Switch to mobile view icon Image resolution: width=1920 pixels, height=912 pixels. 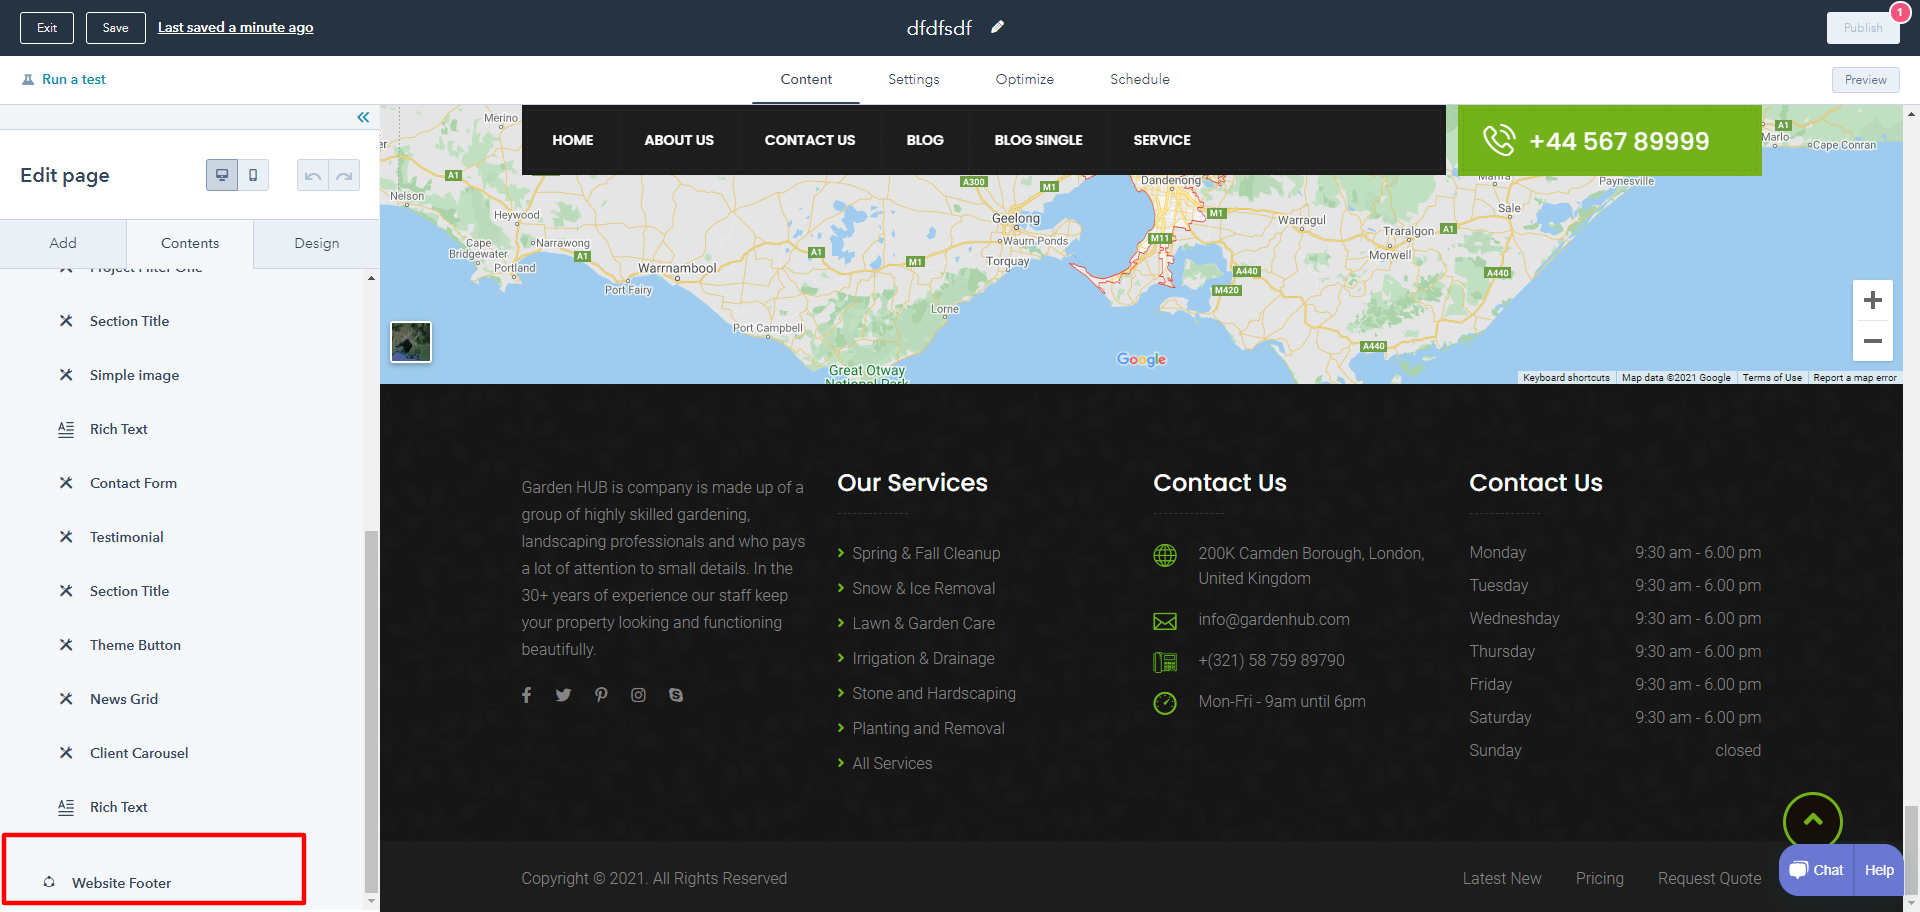[x=253, y=175]
